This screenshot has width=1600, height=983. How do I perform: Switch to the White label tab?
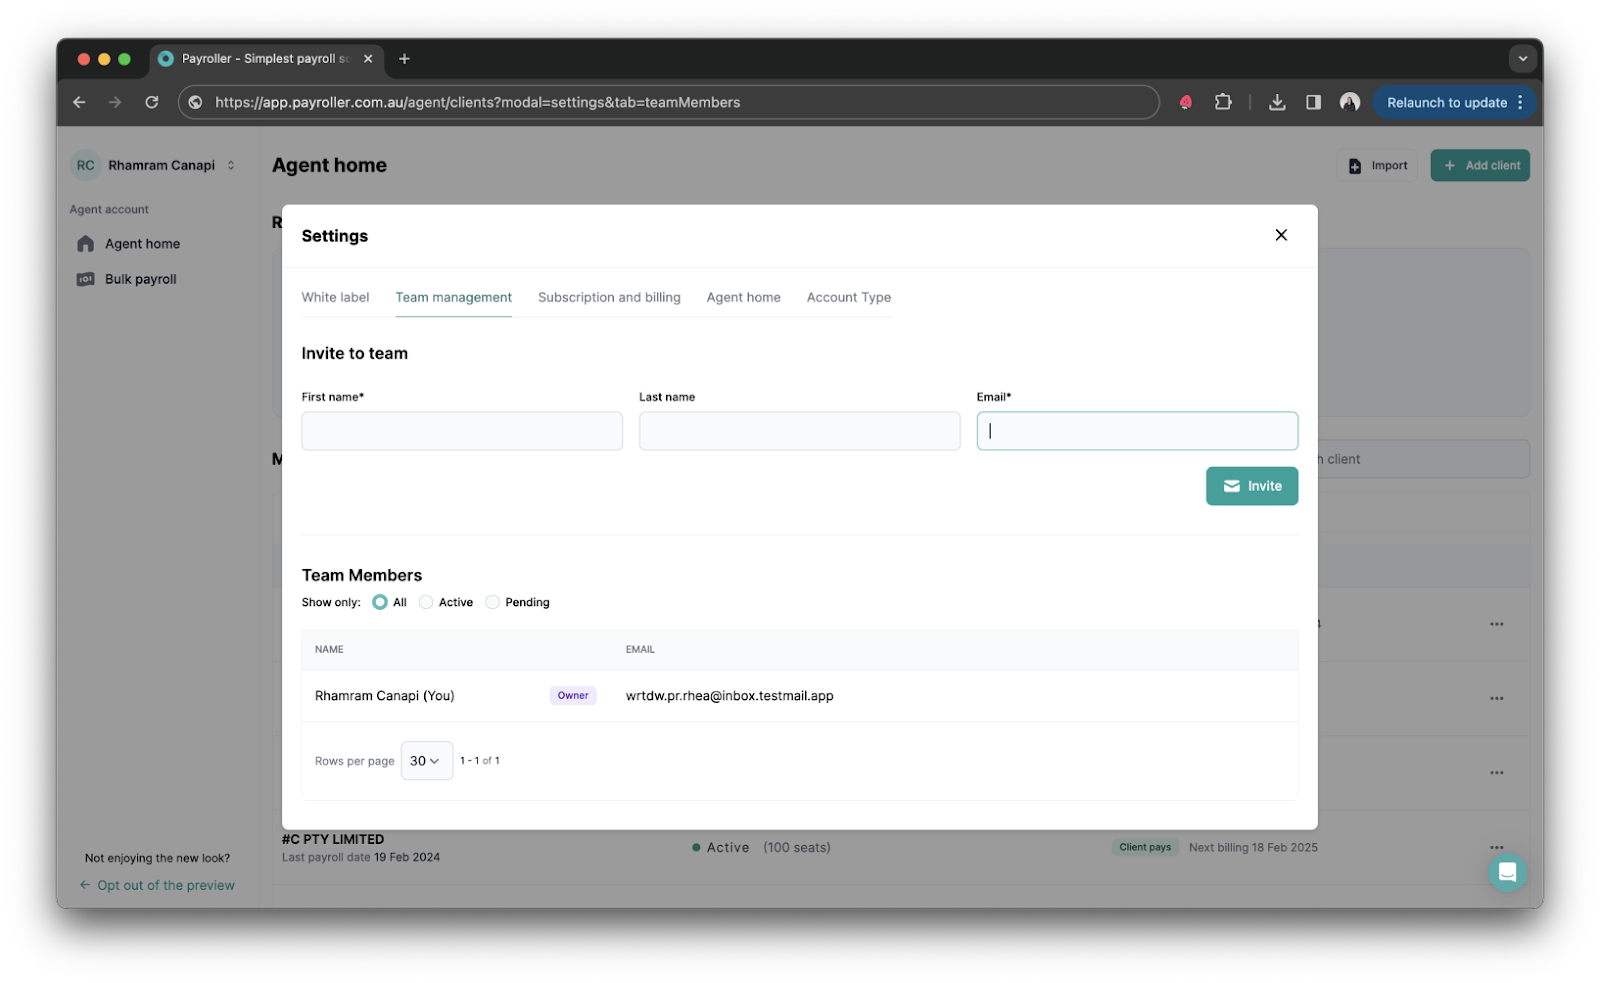(x=335, y=297)
